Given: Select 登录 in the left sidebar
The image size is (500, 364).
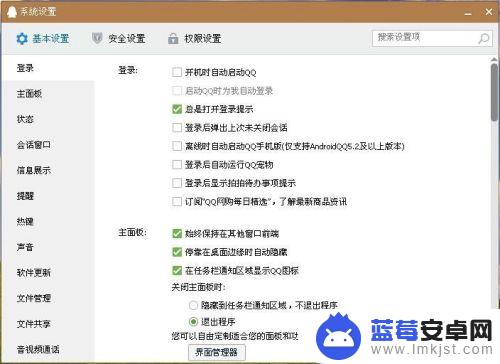Looking at the screenshot, I should point(48,68).
